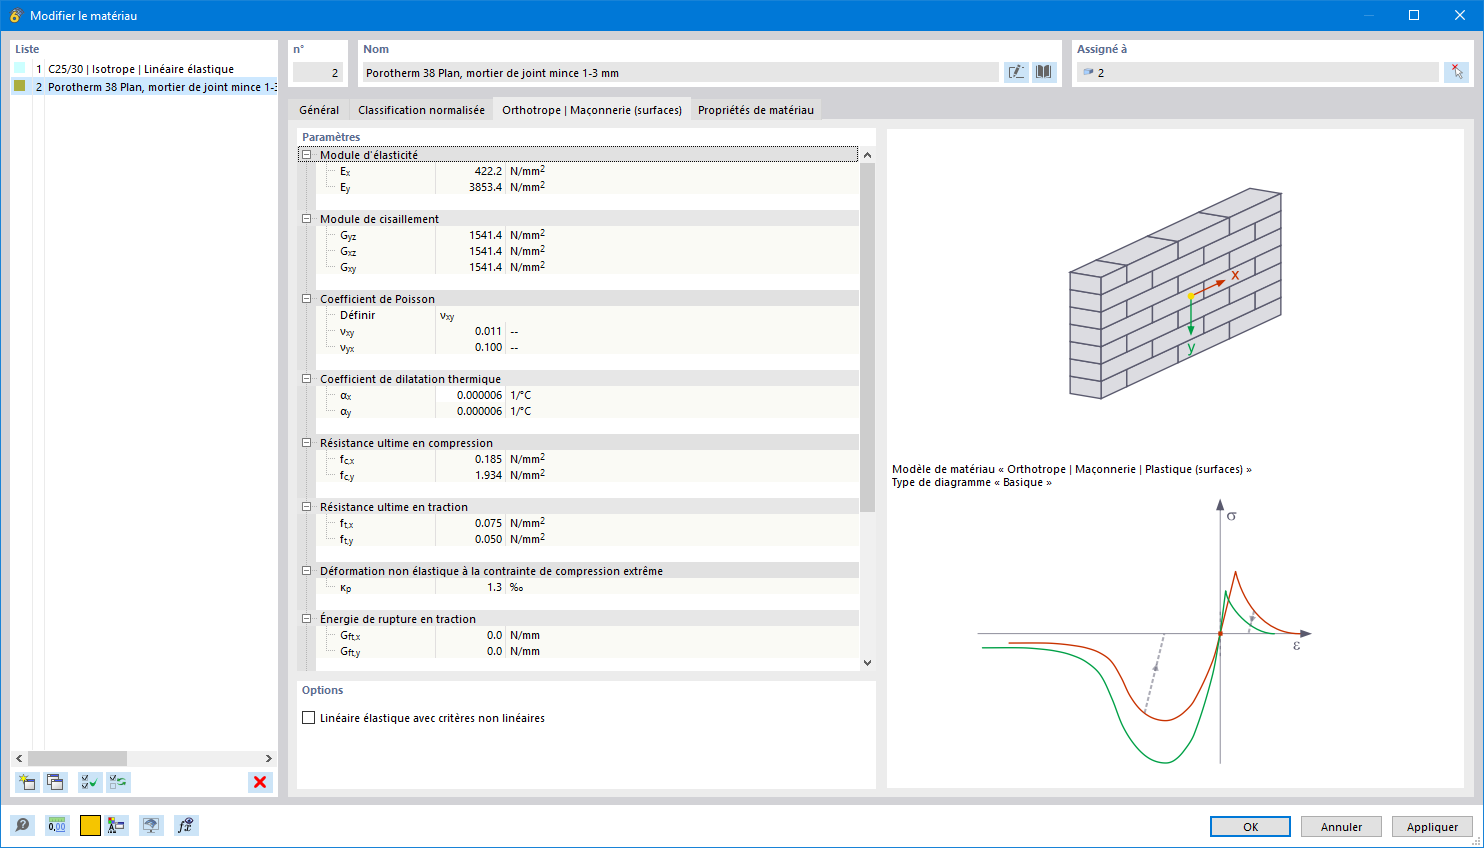Click the yellow material color swatch

click(90, 825)
